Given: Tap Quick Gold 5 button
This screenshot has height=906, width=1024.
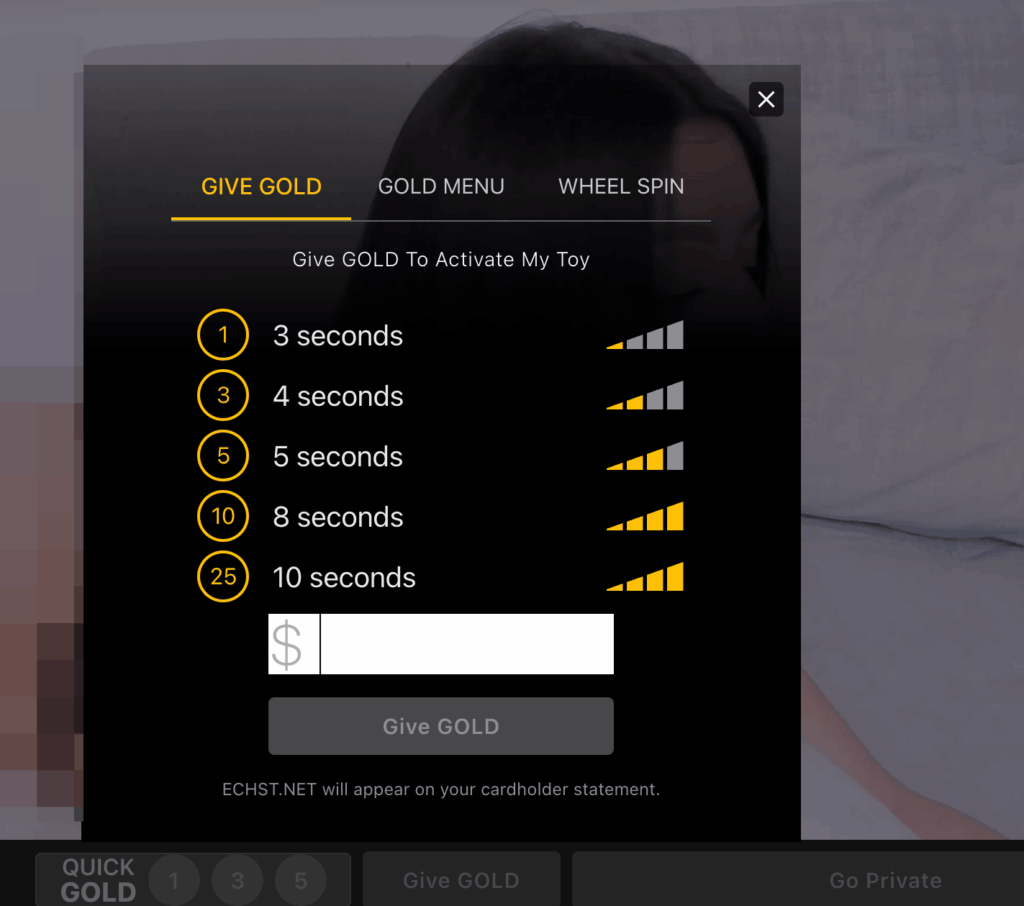Looking at the screenshot, I should (300, 880).
